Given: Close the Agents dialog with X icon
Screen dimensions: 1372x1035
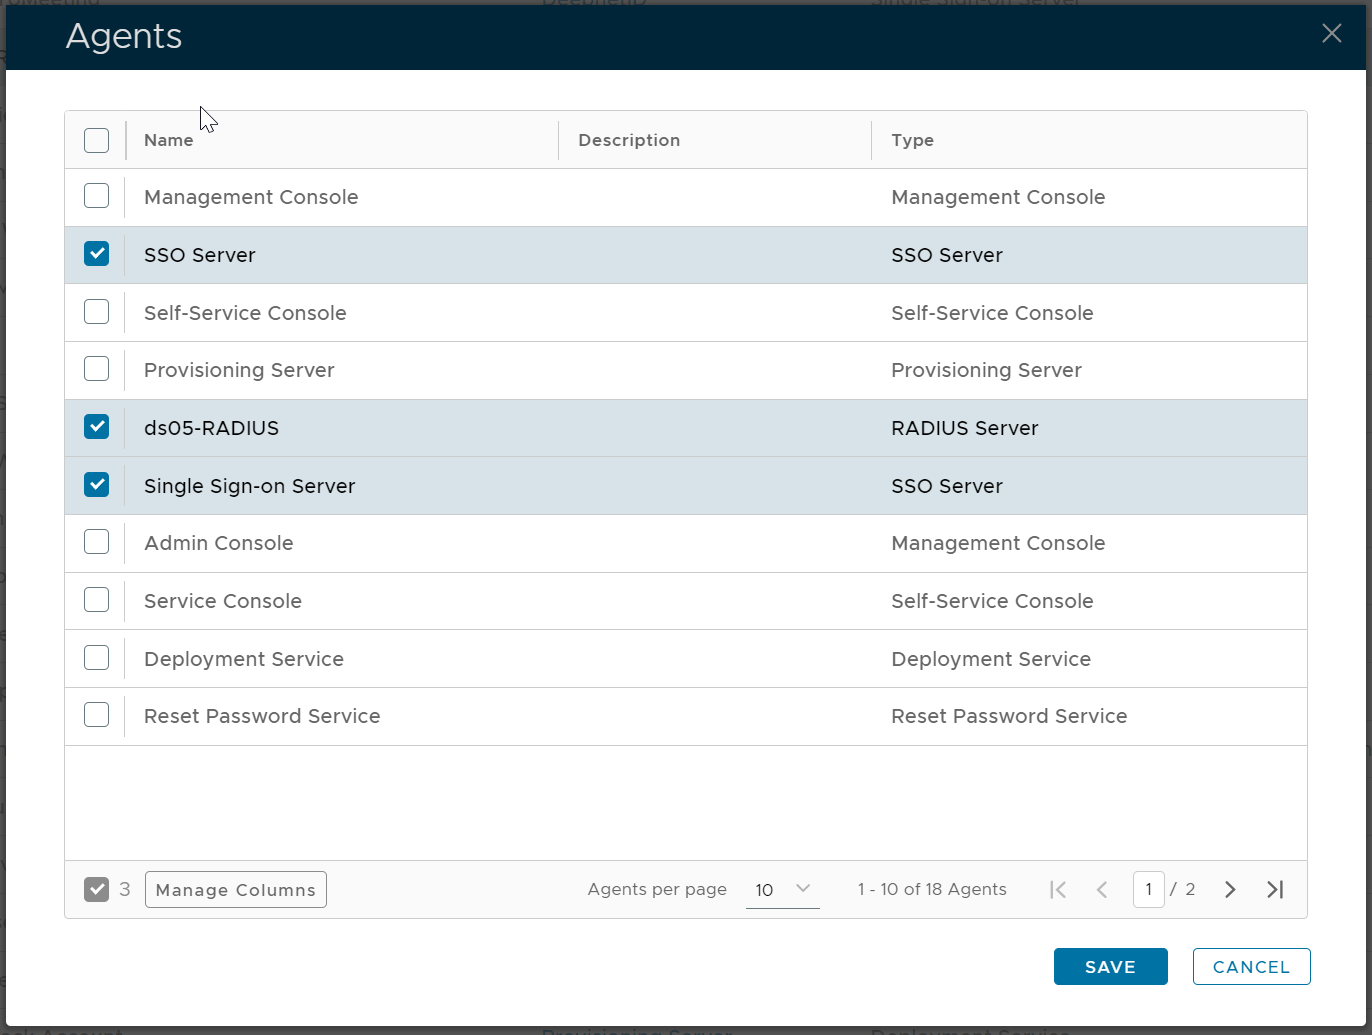Looking at the screenshot, I should pos(1331,34).
